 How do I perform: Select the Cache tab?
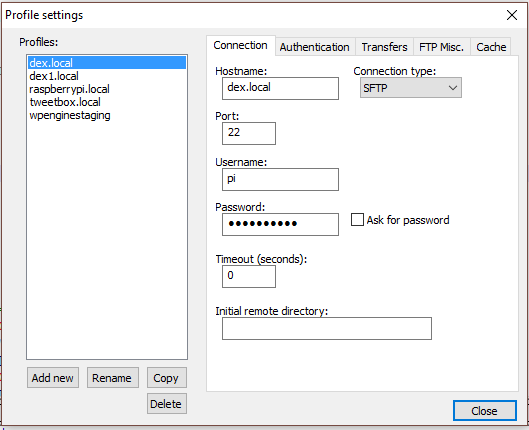[x=491, y=47]
